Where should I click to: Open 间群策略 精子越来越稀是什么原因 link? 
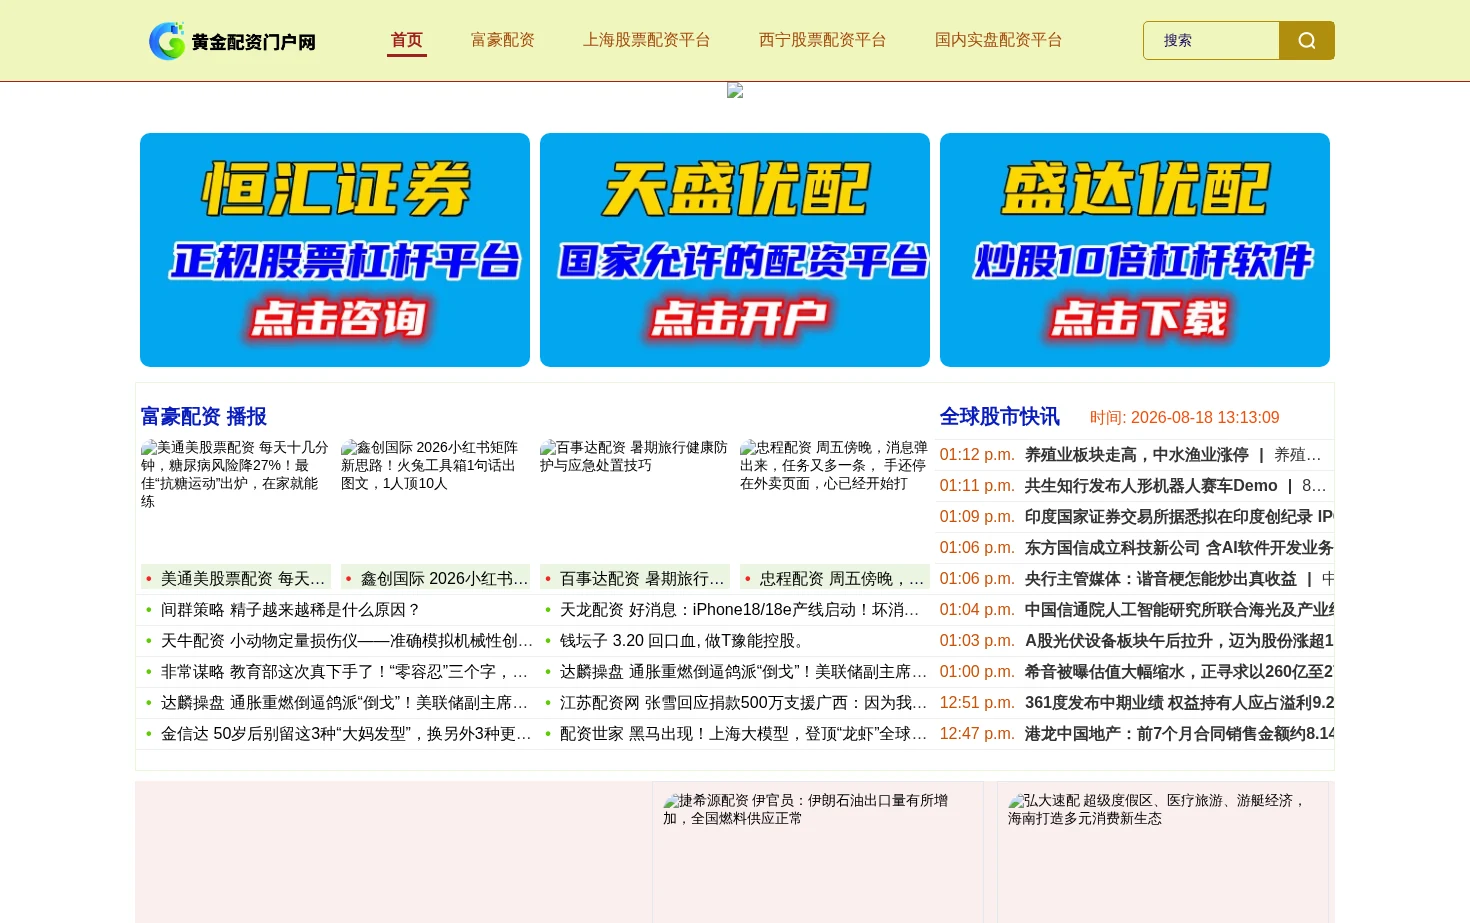coord(291,609)
